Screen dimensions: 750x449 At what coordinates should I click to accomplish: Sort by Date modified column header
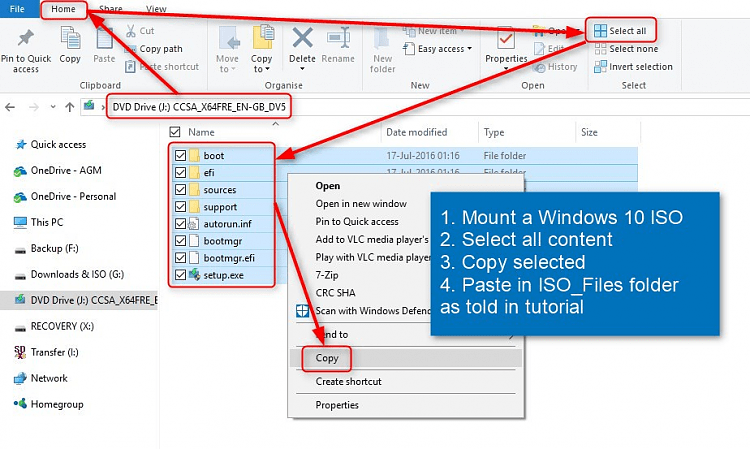point(417,132)
